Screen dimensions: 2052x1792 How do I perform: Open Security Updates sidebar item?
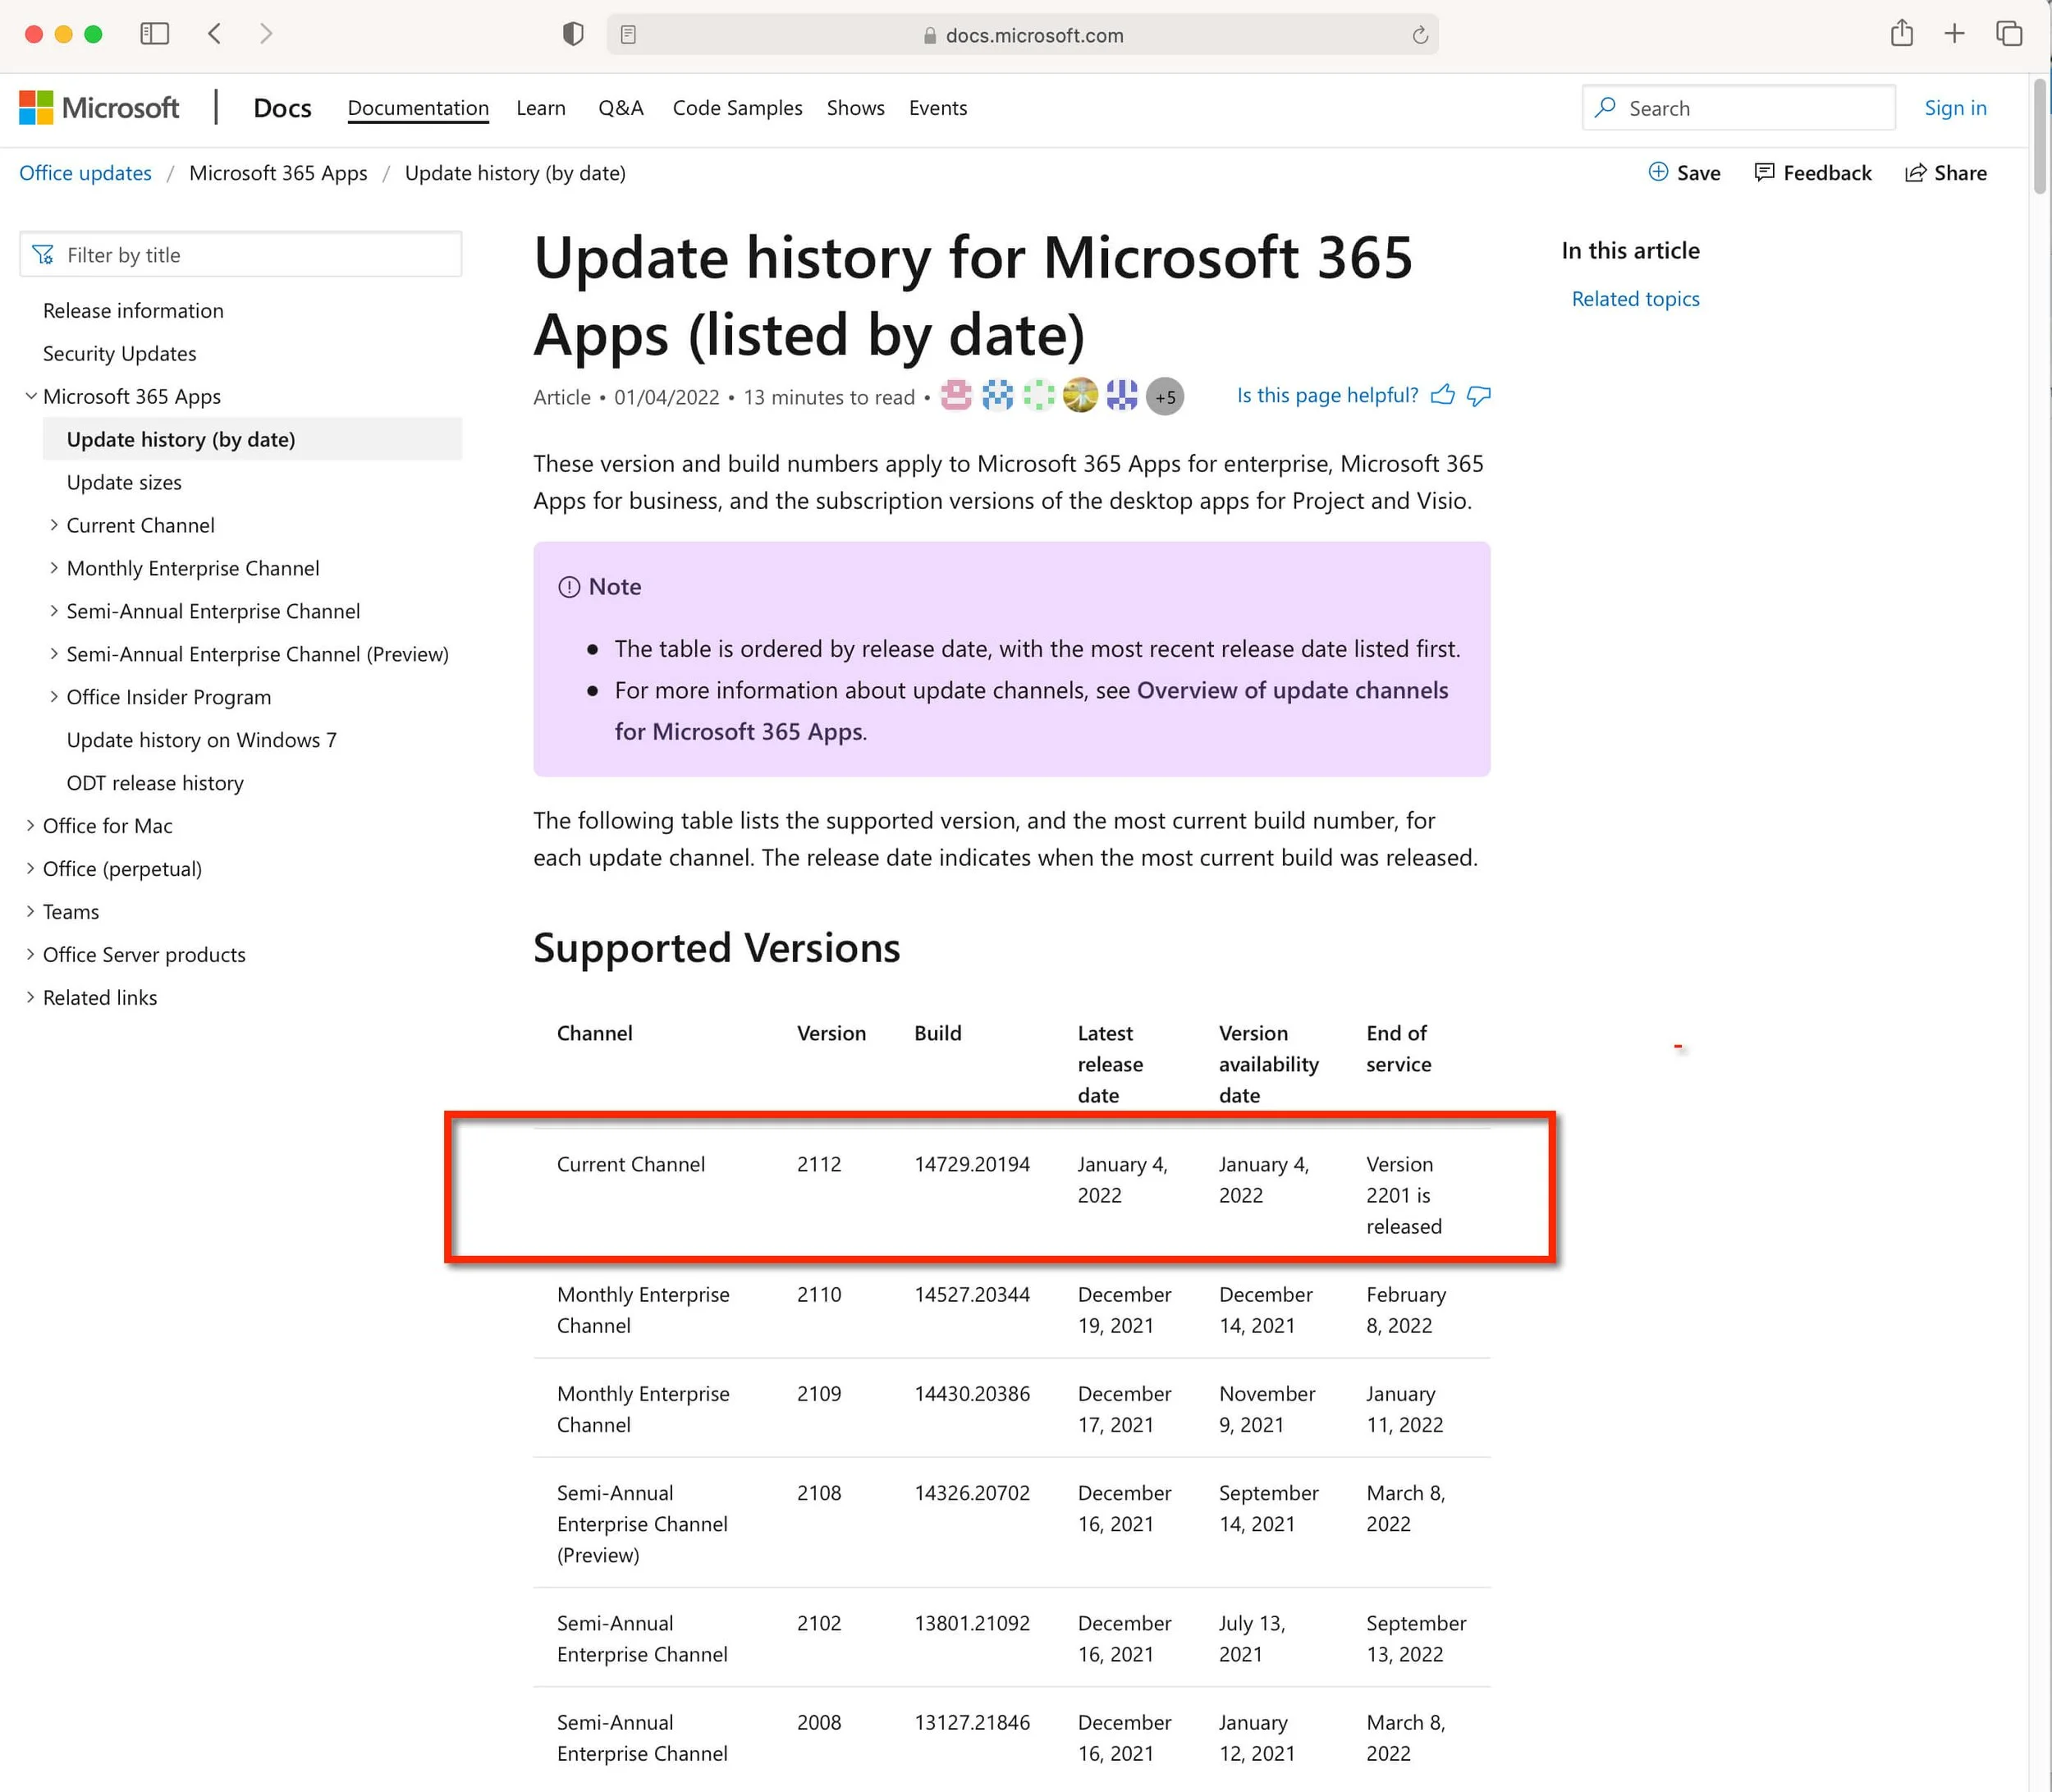pos(119,354)
